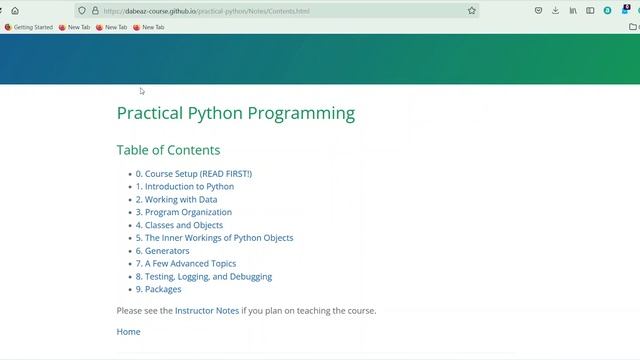Image resolution: width=640 pixels, height=360 pixels.
Task: Open '0. Course Setup (READ FIRST!)' link
Action: 194,173
